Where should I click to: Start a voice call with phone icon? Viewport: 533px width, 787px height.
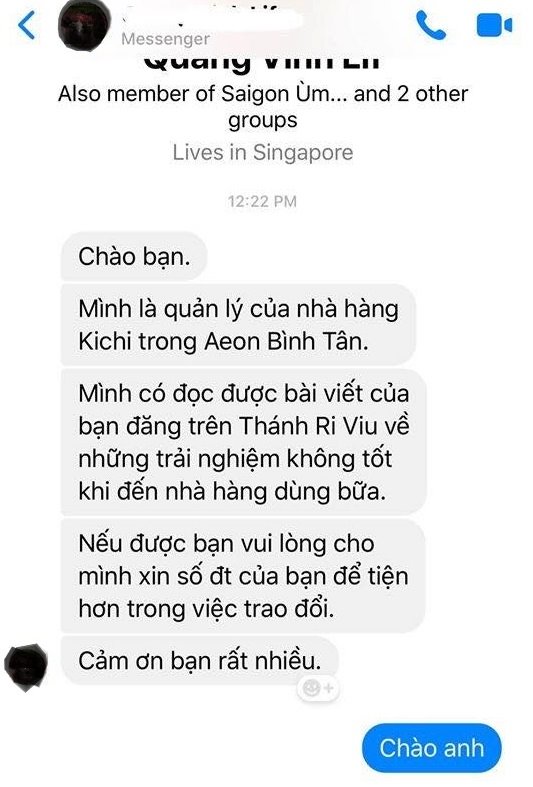[431, 25]
